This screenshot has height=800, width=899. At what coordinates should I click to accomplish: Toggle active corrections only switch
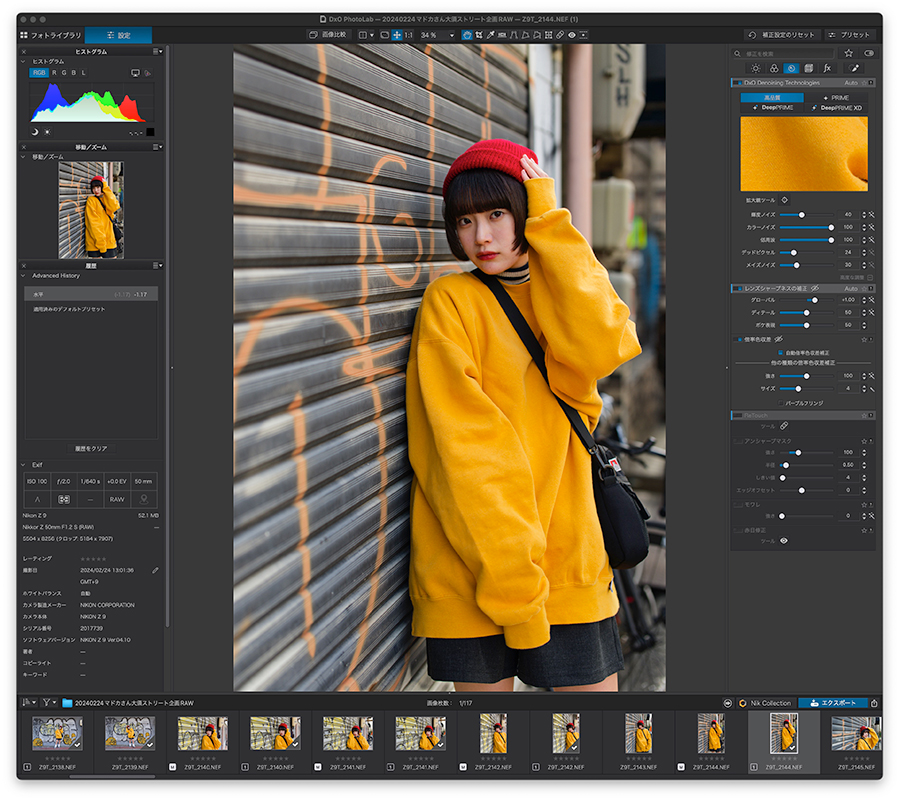tap(869, 53)
